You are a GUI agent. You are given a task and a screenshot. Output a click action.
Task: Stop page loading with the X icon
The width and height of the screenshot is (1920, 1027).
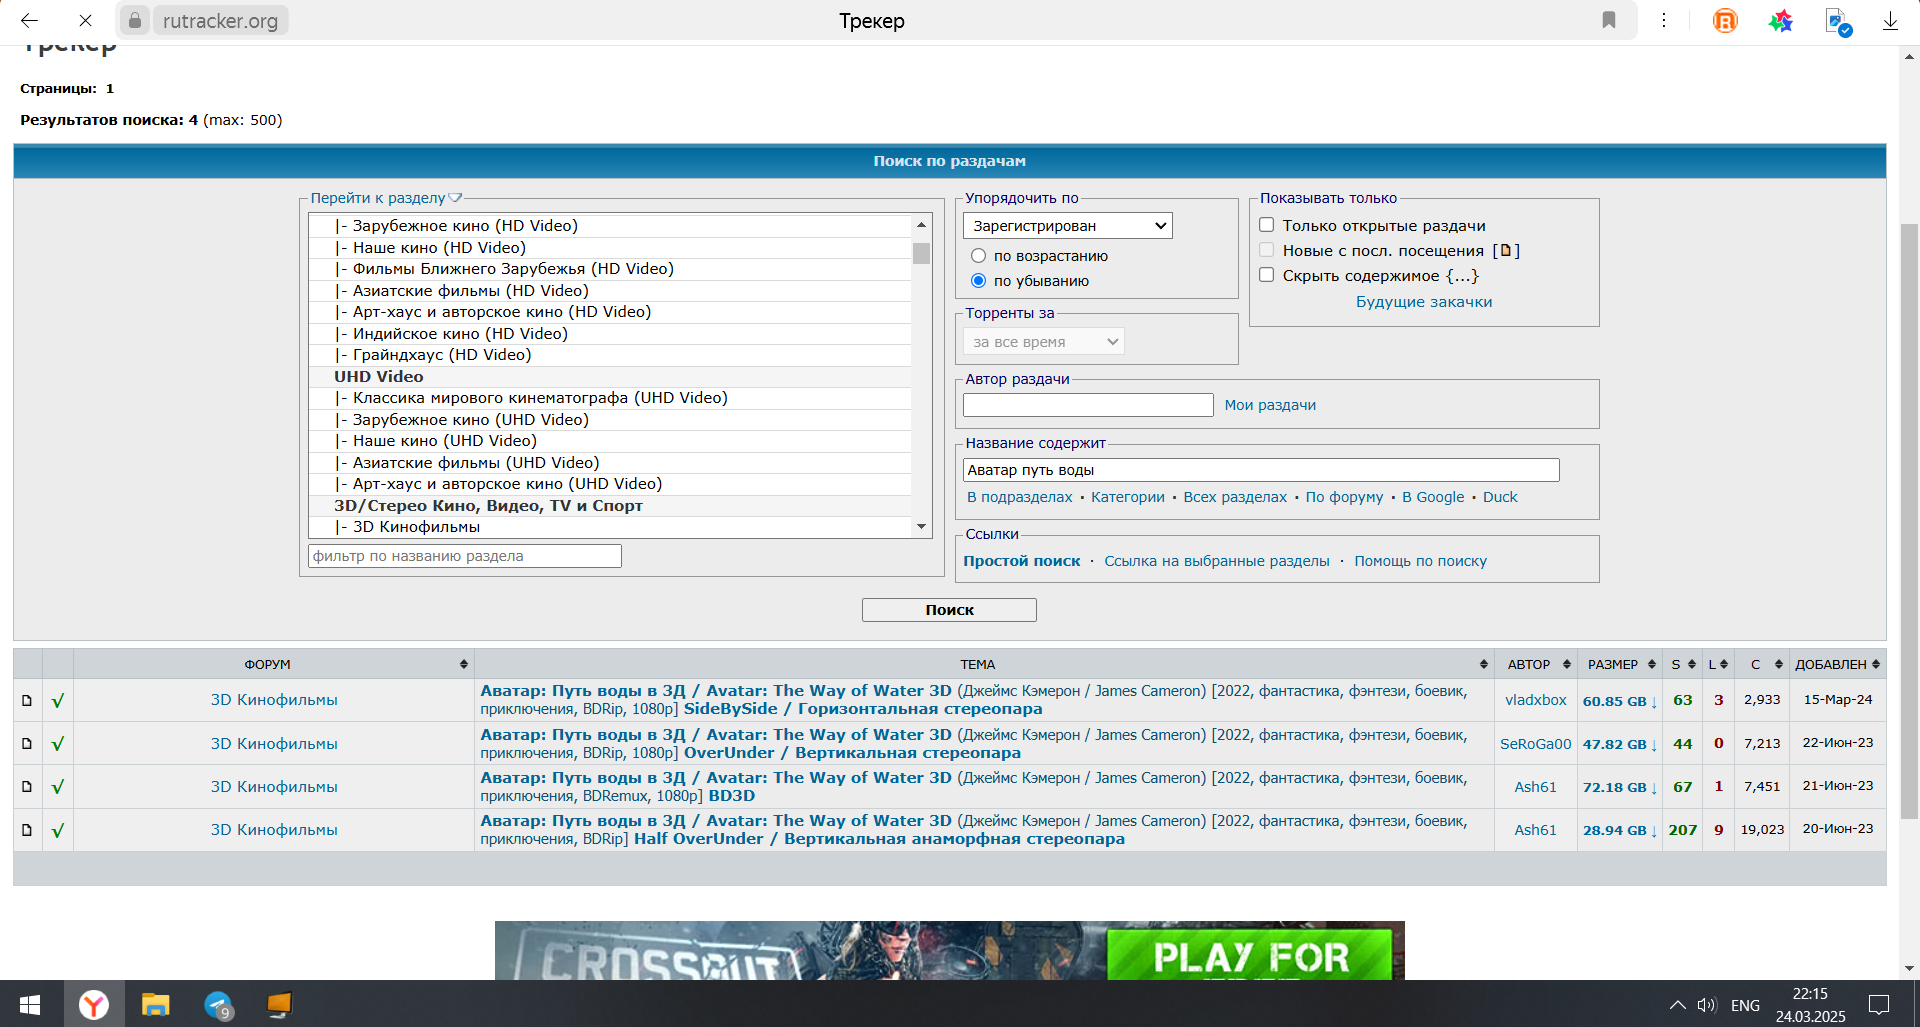point(85,20)
